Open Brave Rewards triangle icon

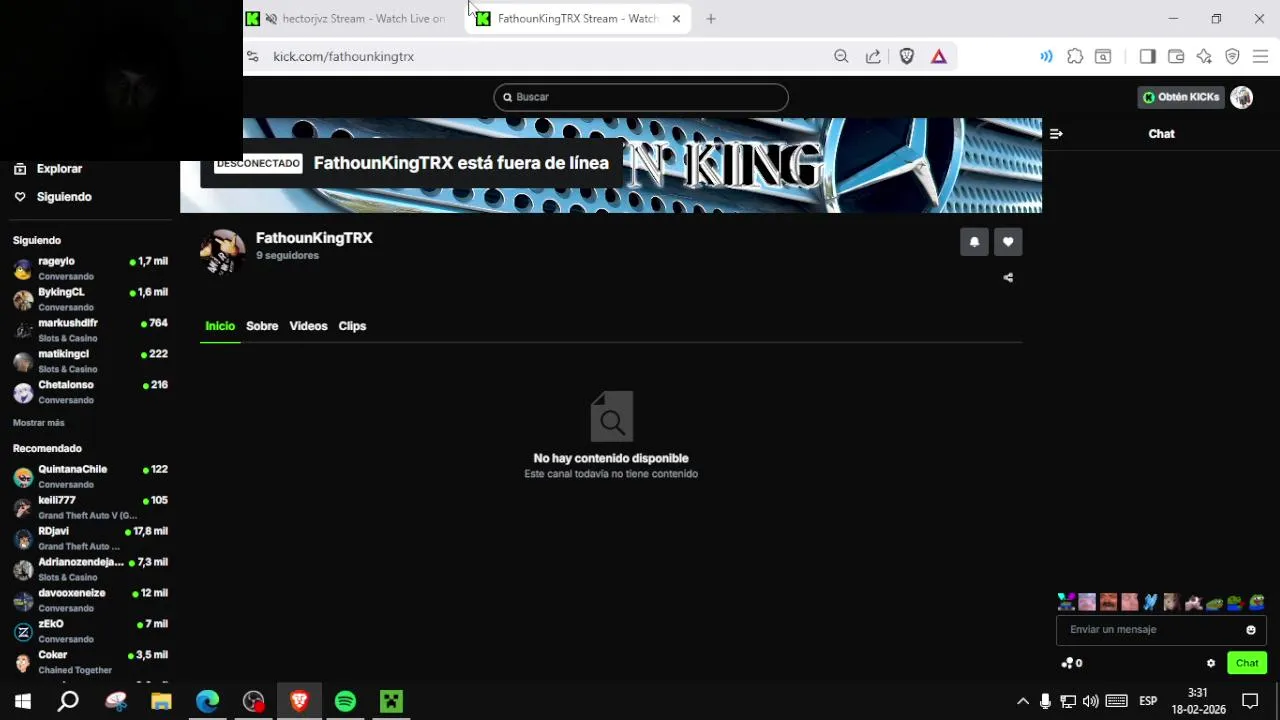(938, 56)
